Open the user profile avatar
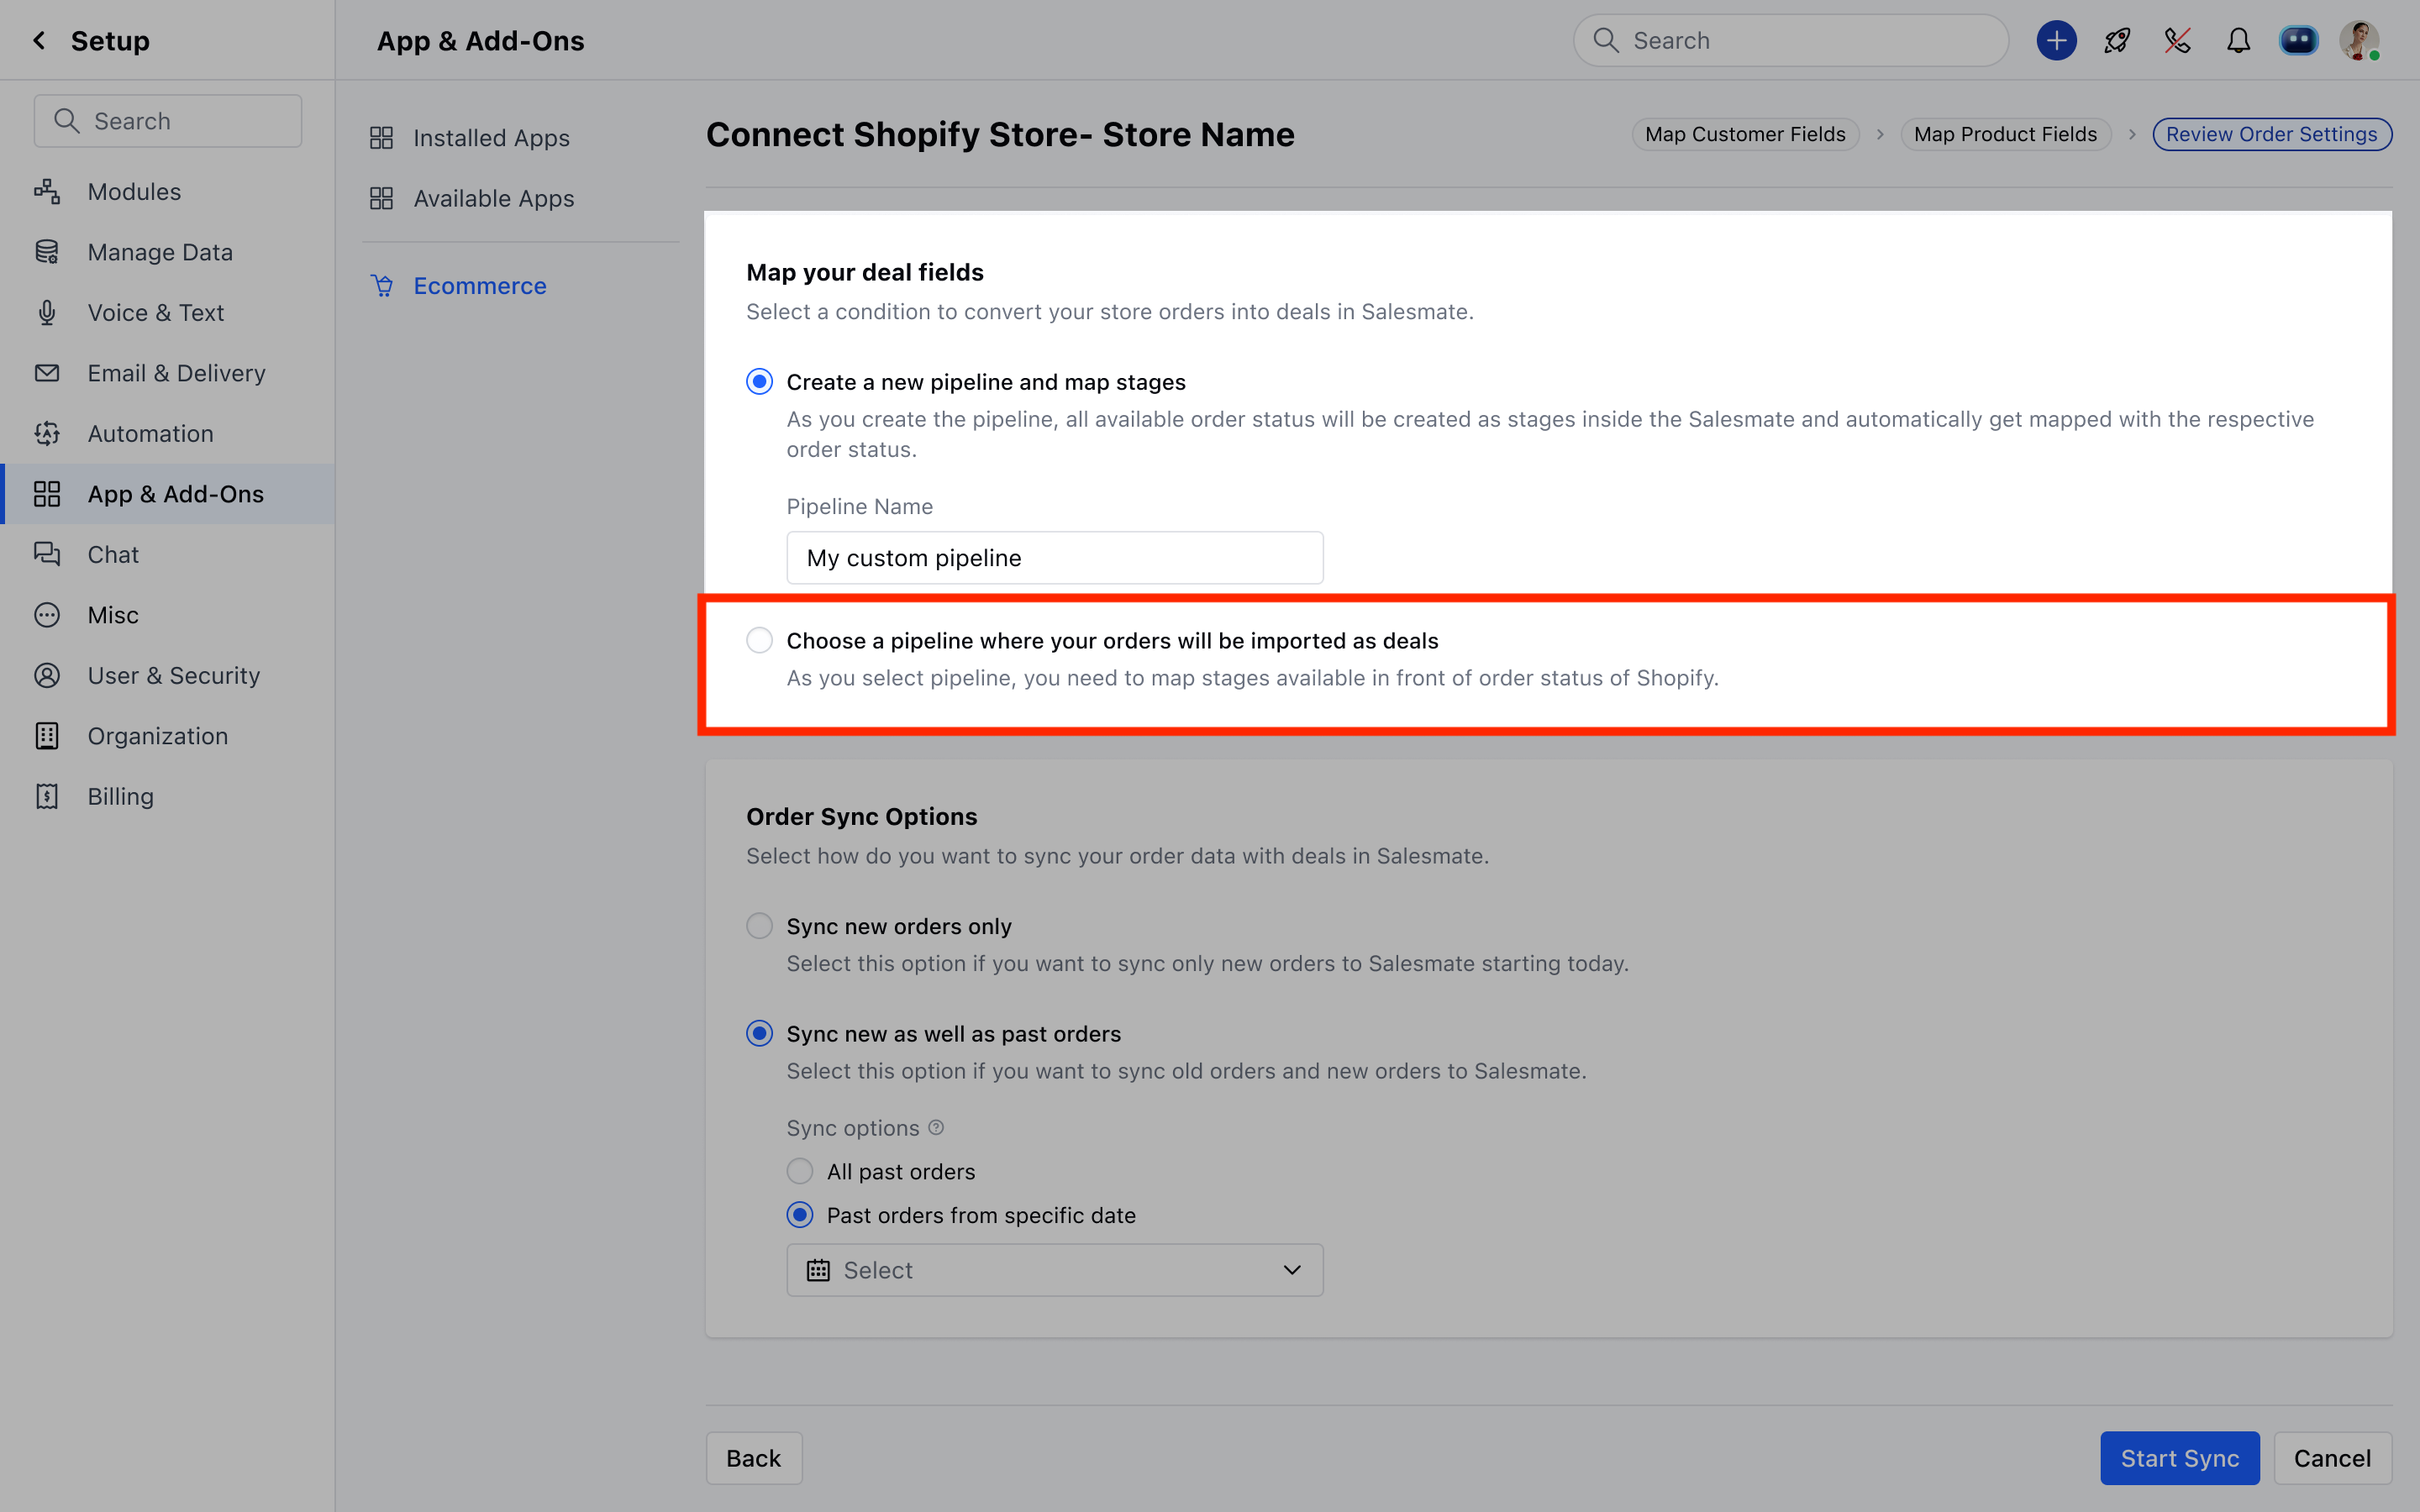This screenshot has height=1512, width=2420. 2359,40
